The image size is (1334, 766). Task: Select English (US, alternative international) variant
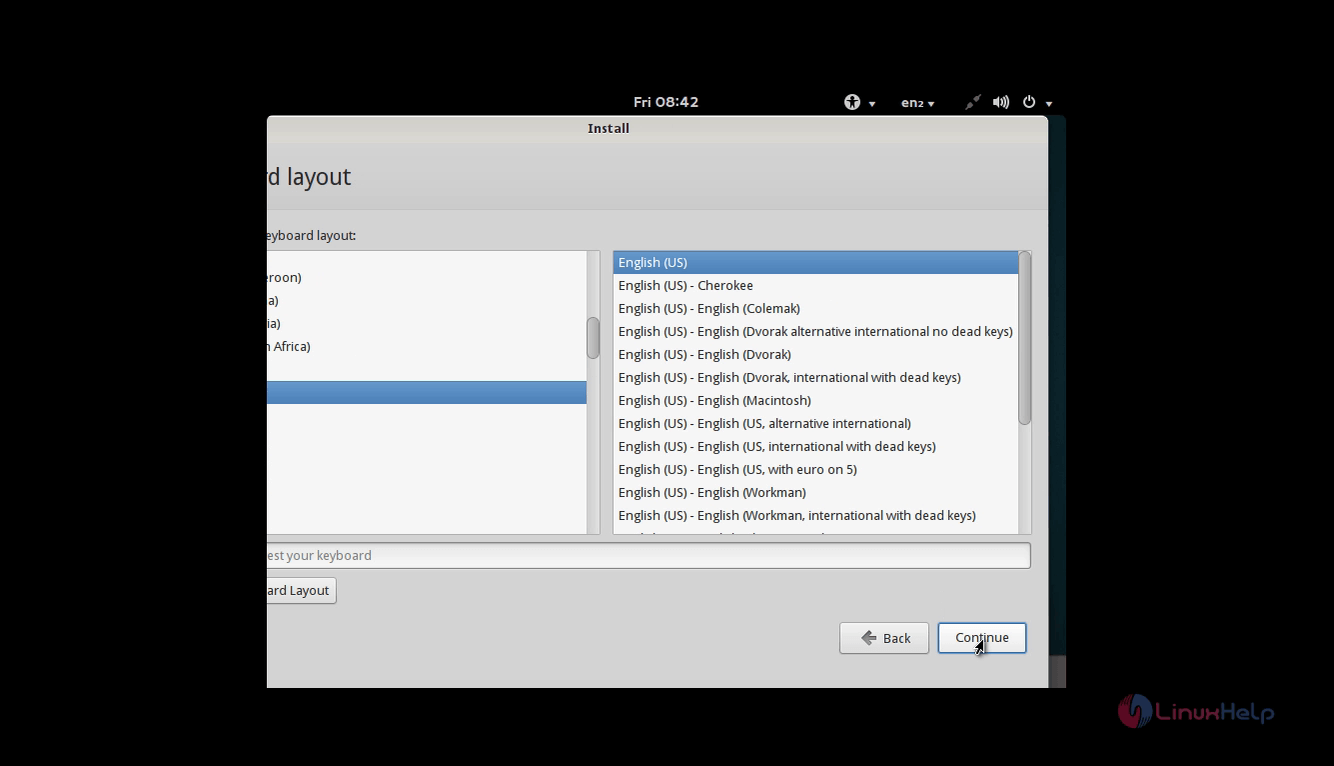tap(815, 423)
